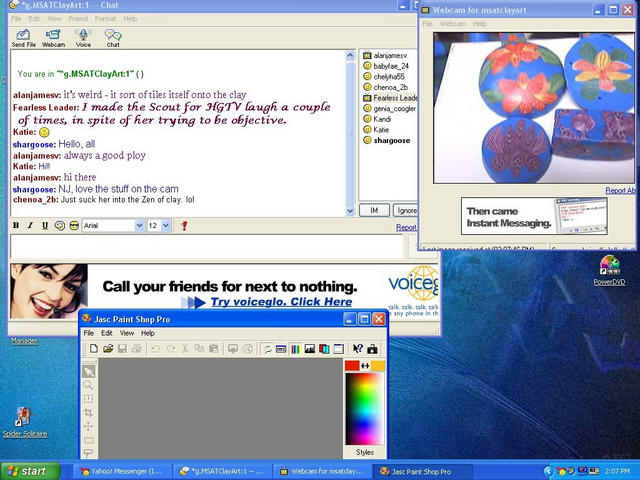Viewport: 640px width, 480px height.
Task: Click the chat message input field
Action: tap(206, 247)
